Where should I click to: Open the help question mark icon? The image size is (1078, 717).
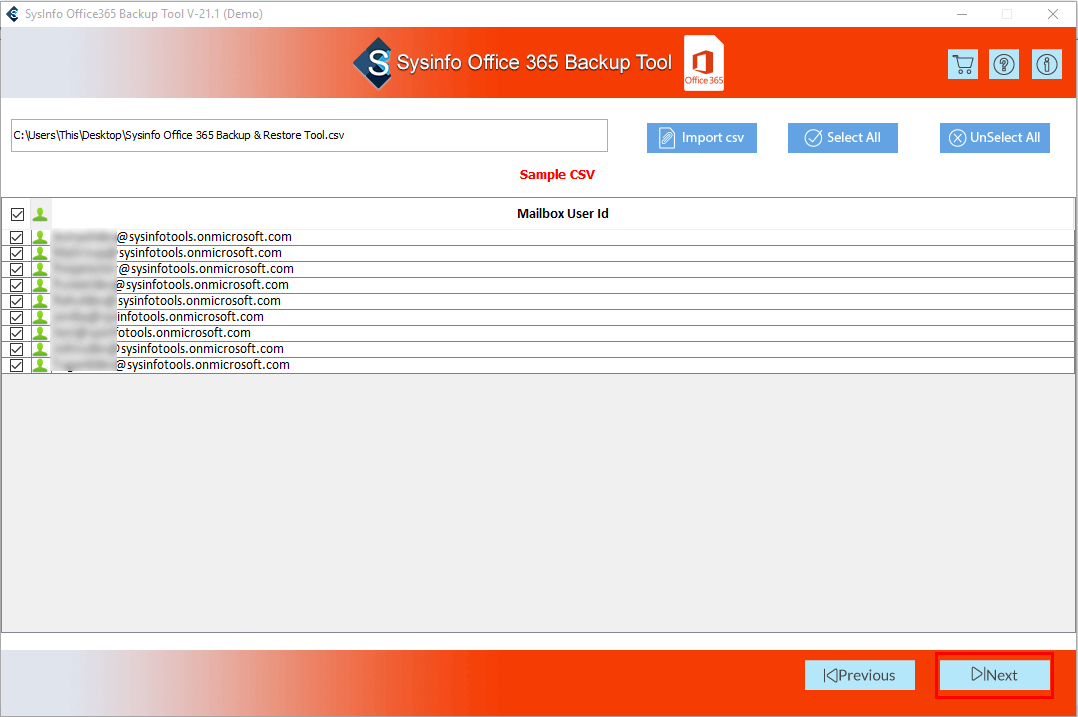point(1004,65)
